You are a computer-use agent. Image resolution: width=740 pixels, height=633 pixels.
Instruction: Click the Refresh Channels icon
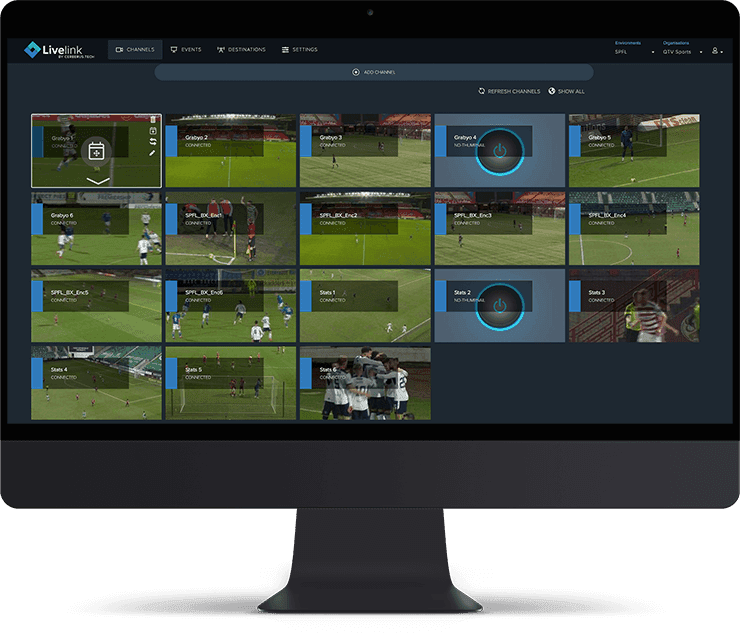click(x=481, y=91)
